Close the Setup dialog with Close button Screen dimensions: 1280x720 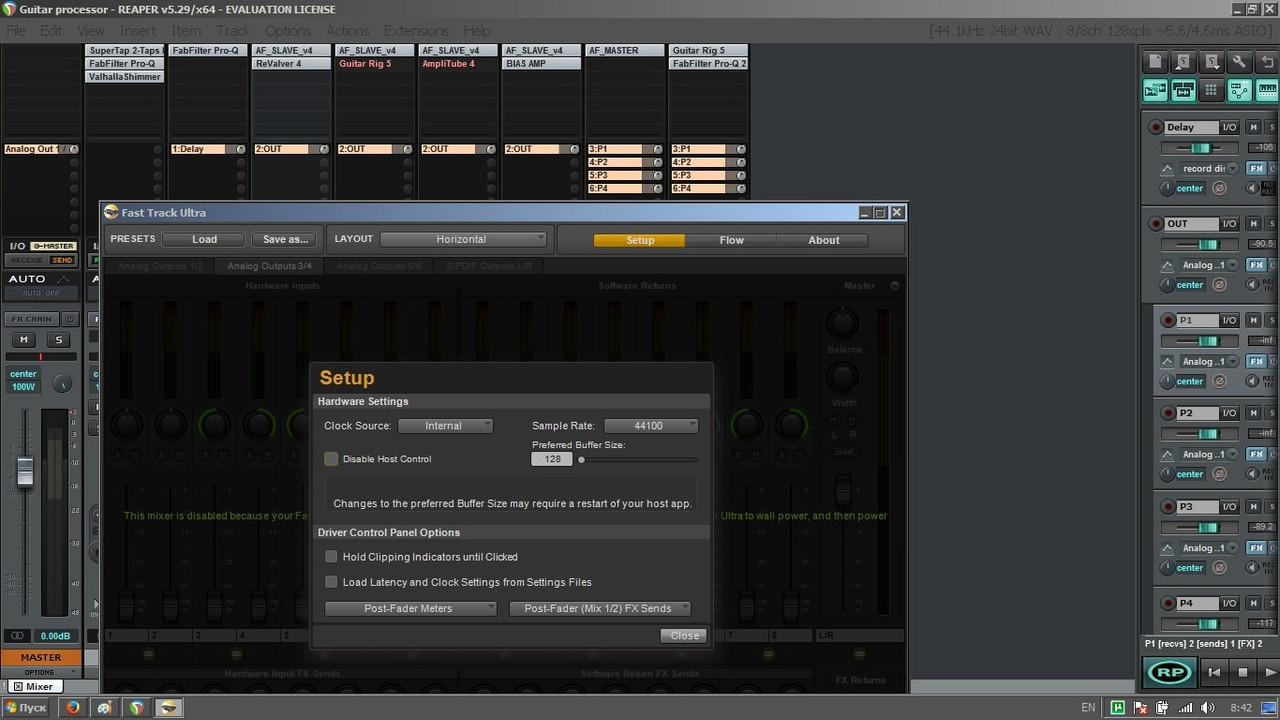(x=684, y=635)
